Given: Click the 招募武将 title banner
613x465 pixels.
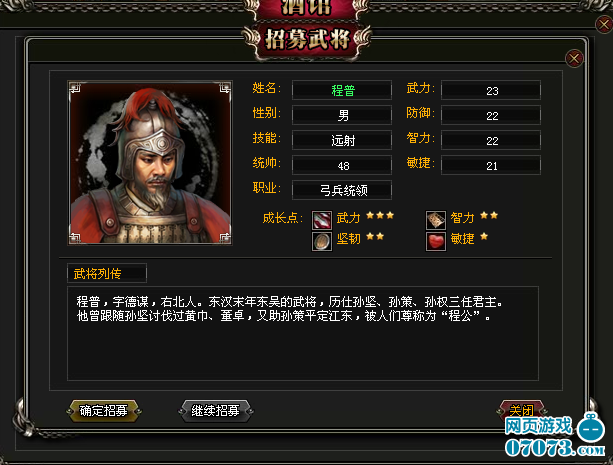Looking at the screenshot, I should tap(307, 40).
